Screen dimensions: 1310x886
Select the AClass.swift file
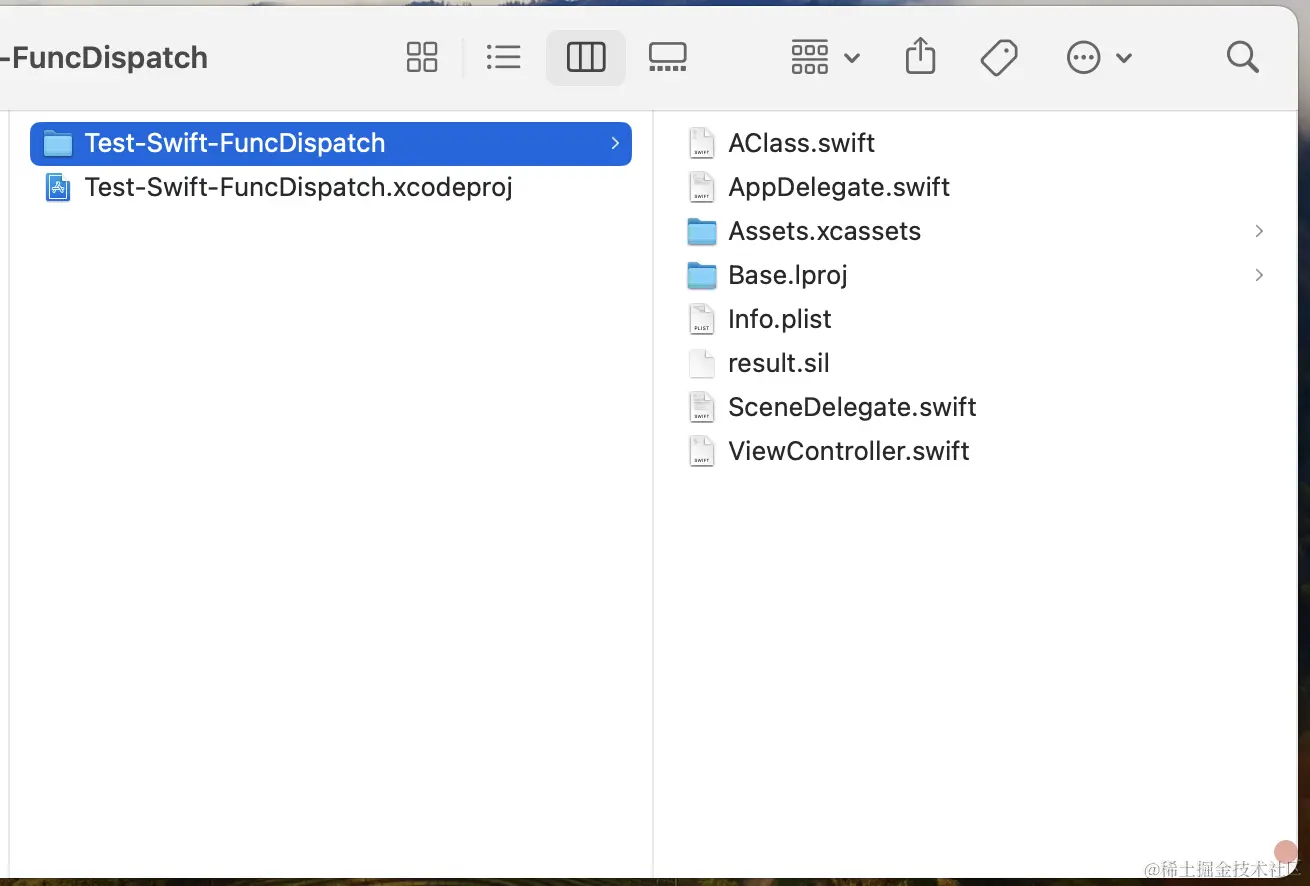coord(801,143)
